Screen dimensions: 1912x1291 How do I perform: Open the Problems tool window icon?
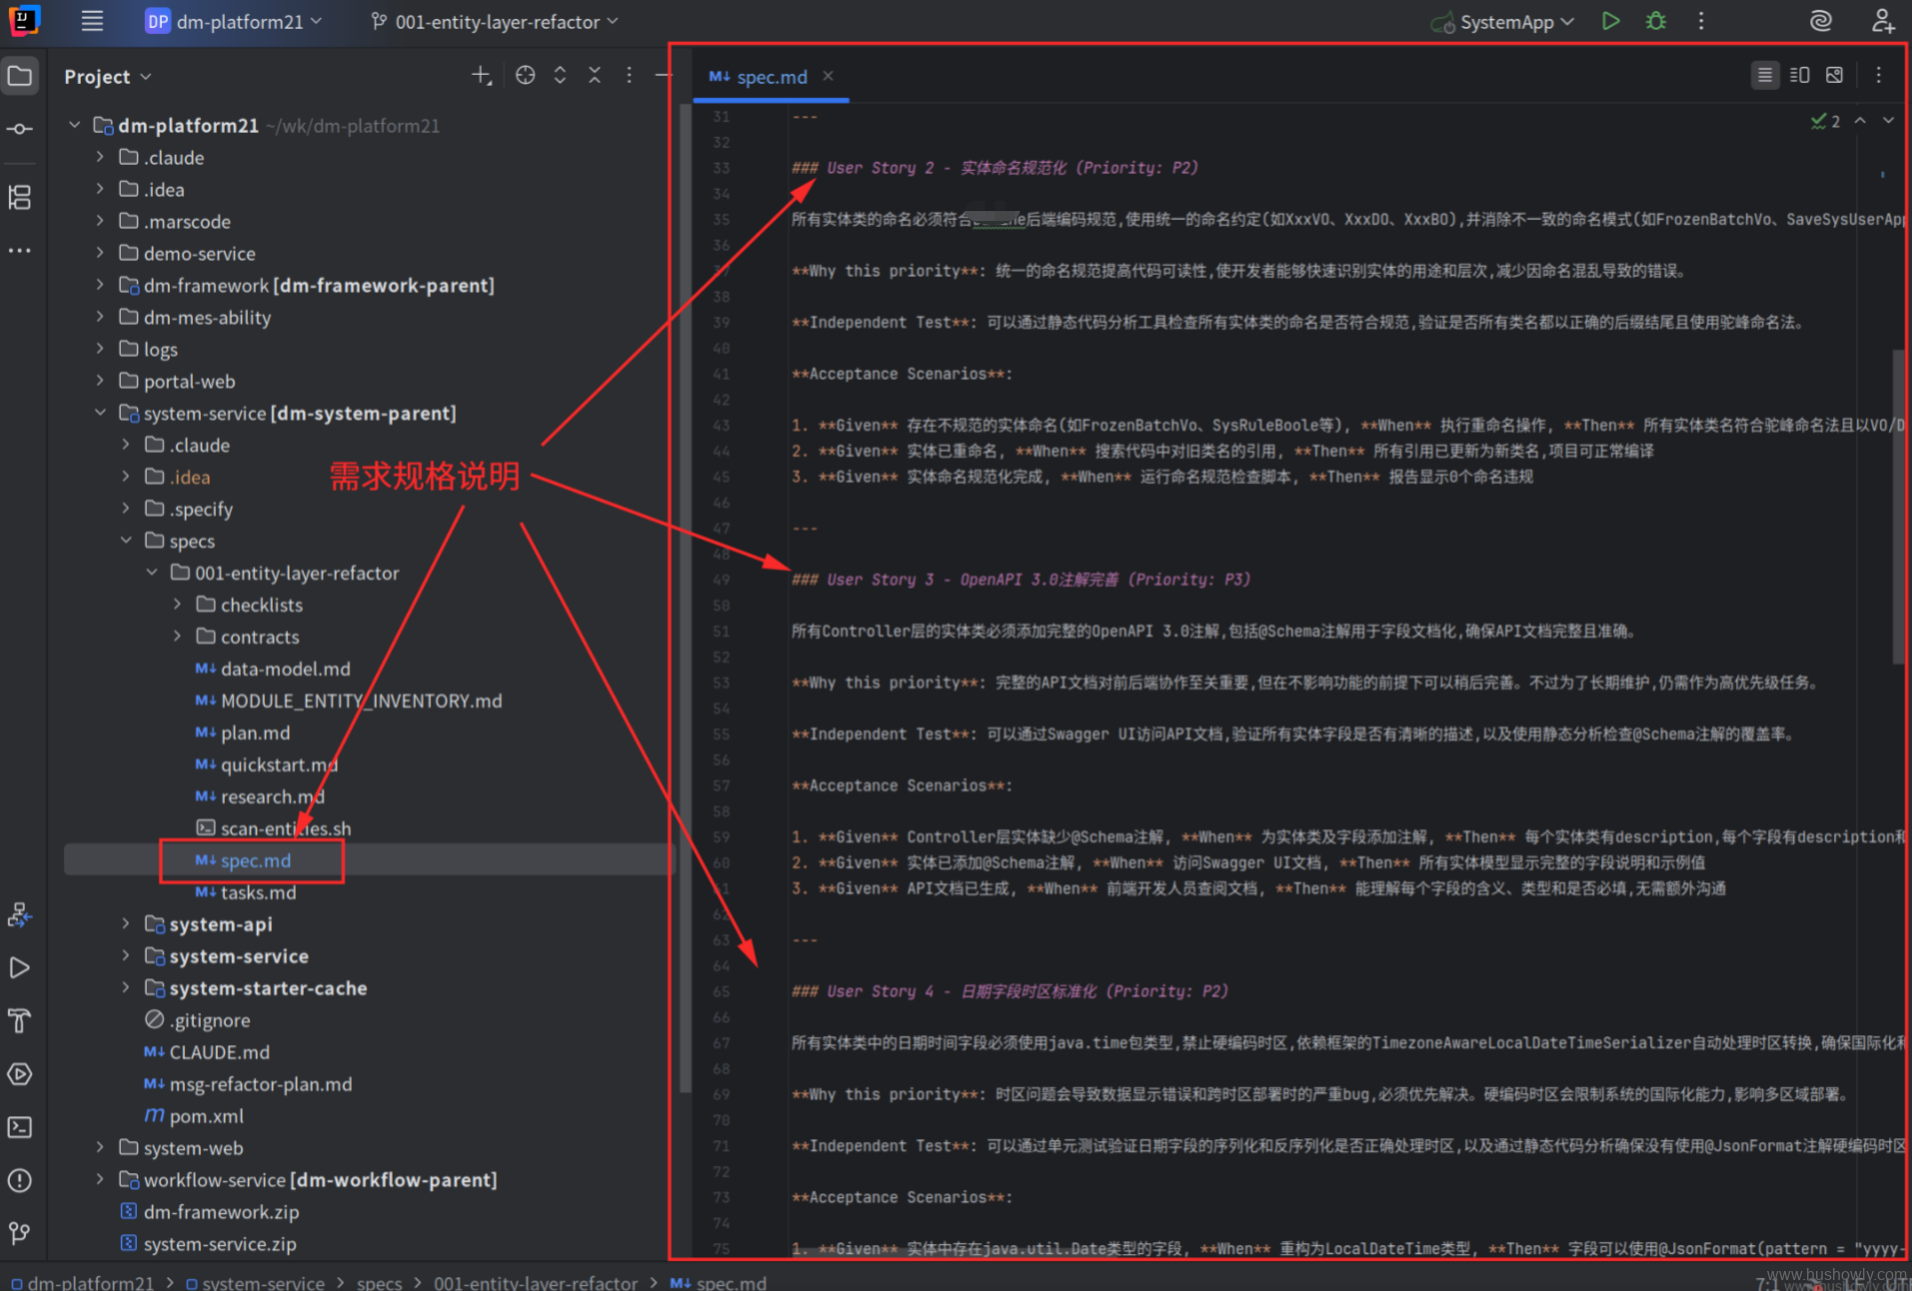pos(20,1180)
